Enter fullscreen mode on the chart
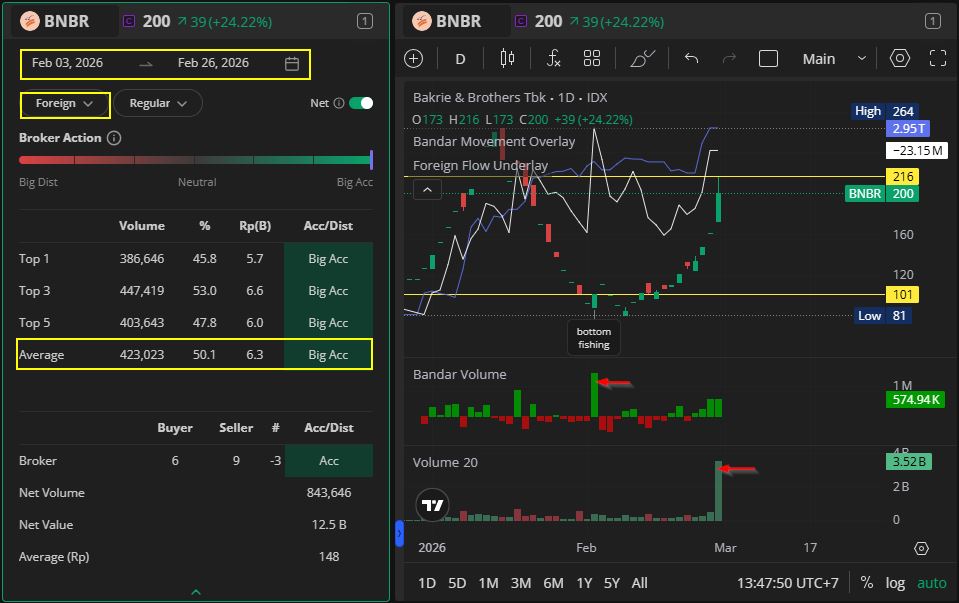Screen dimensions: 959x603 938,59
